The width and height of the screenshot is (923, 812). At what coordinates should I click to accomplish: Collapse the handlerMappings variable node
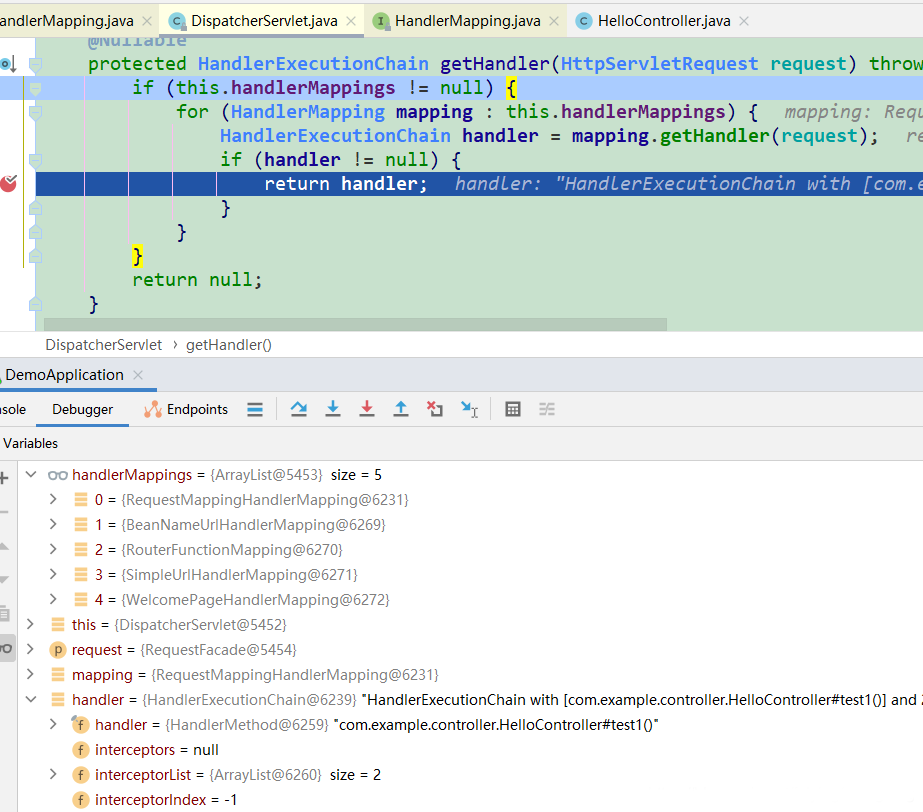31,475
